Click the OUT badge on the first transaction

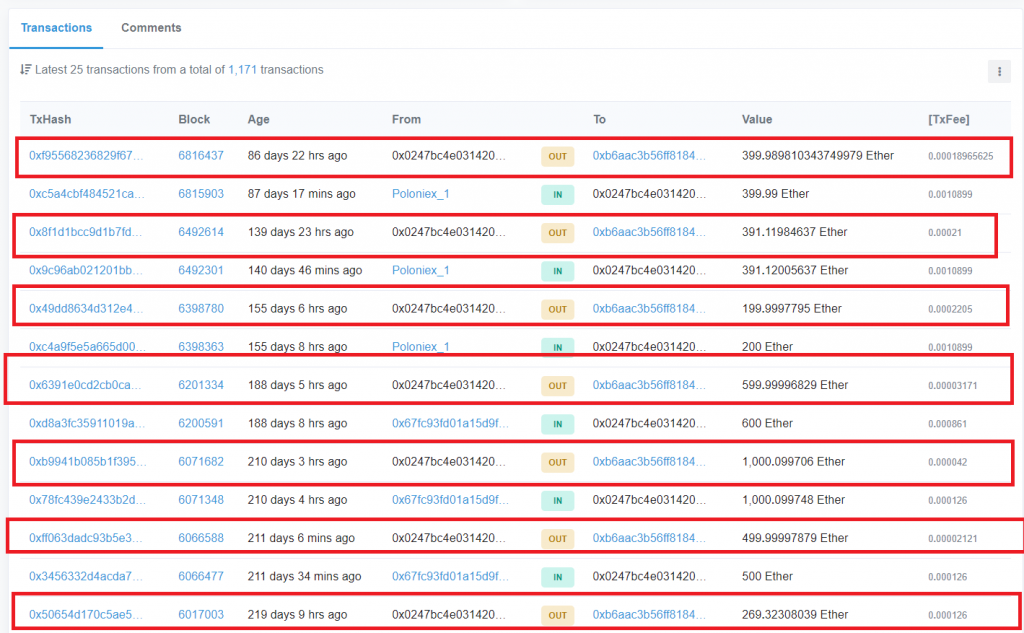tap(557, 157)
